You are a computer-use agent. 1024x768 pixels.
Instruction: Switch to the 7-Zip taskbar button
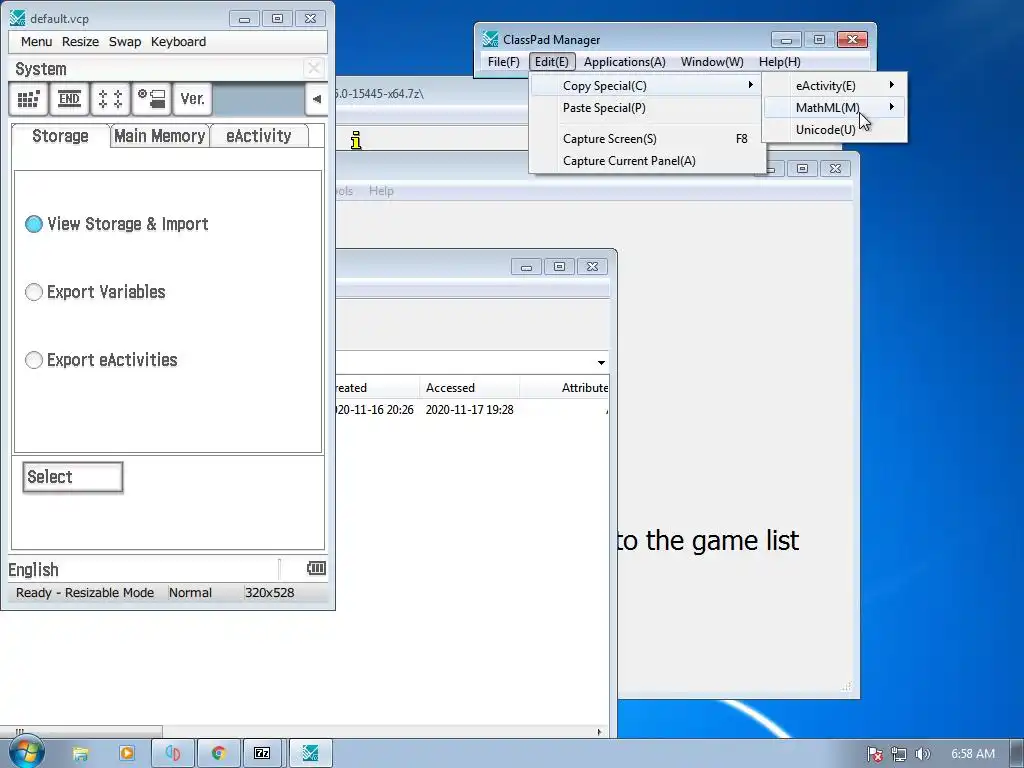click(x=262, y=754)
